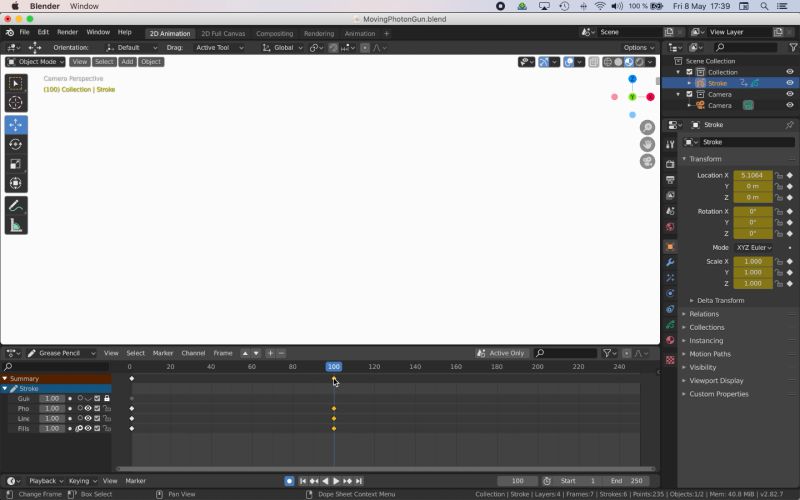The height and width of the screenshot is (500, 800).
Task: Toggle Camera collection exclude checkbox
Action: coord(689,94)
